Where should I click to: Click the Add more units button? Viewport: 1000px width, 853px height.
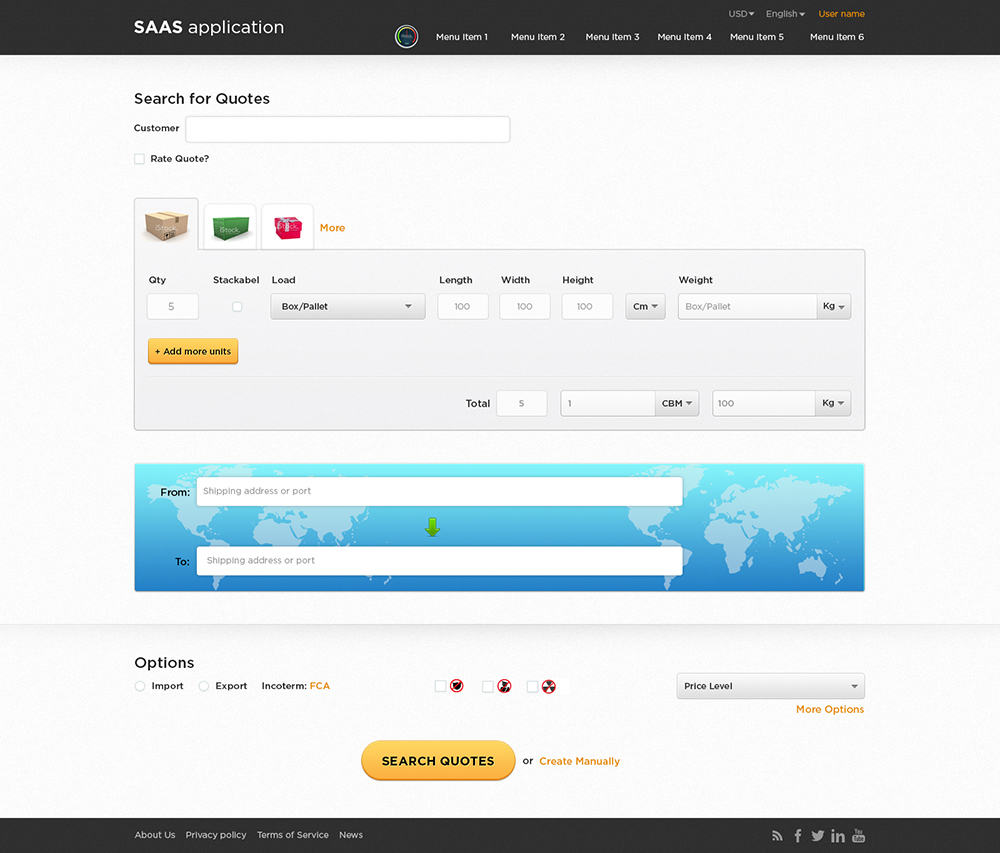tap(193, 351)
